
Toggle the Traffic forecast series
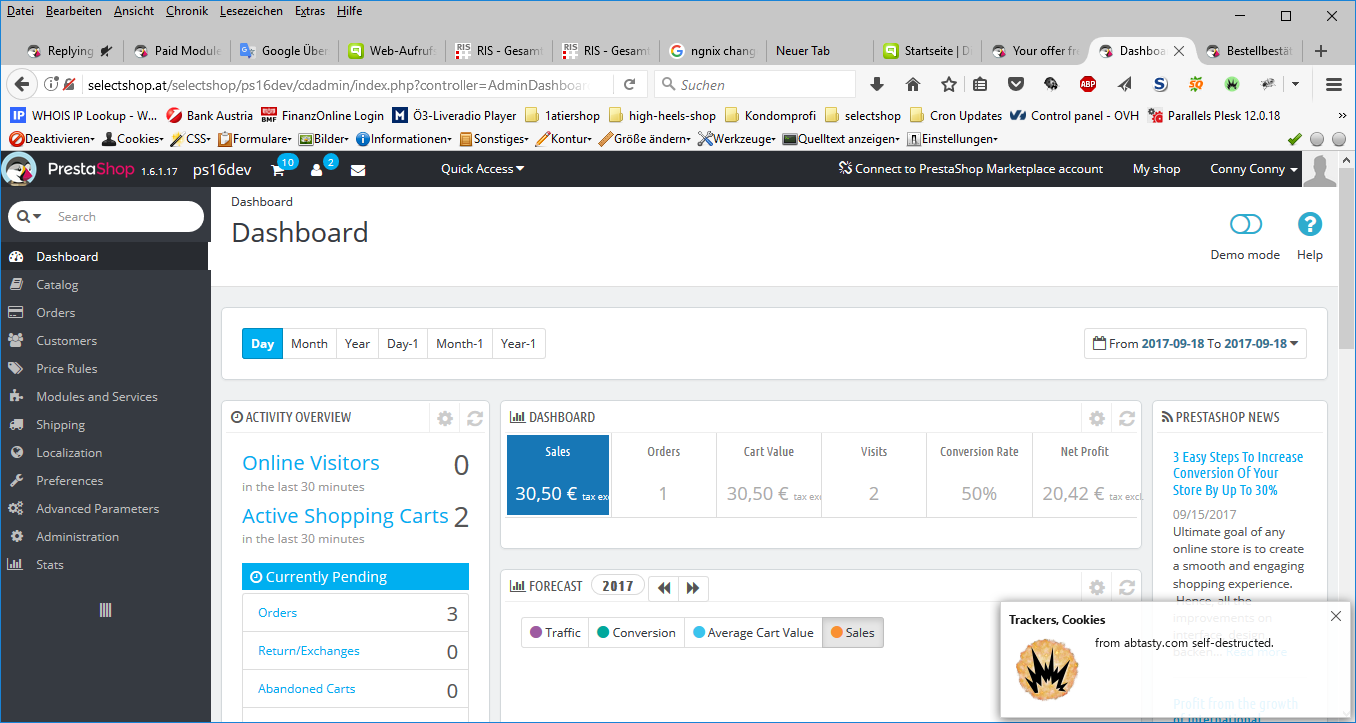click(555, 633)
